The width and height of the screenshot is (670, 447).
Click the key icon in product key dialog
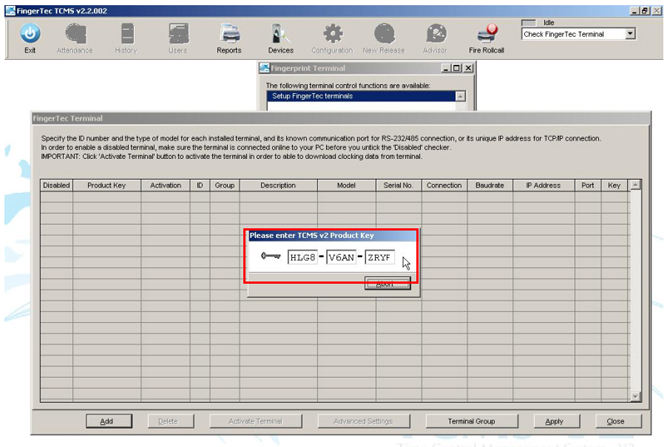click(x=270, y=256)
